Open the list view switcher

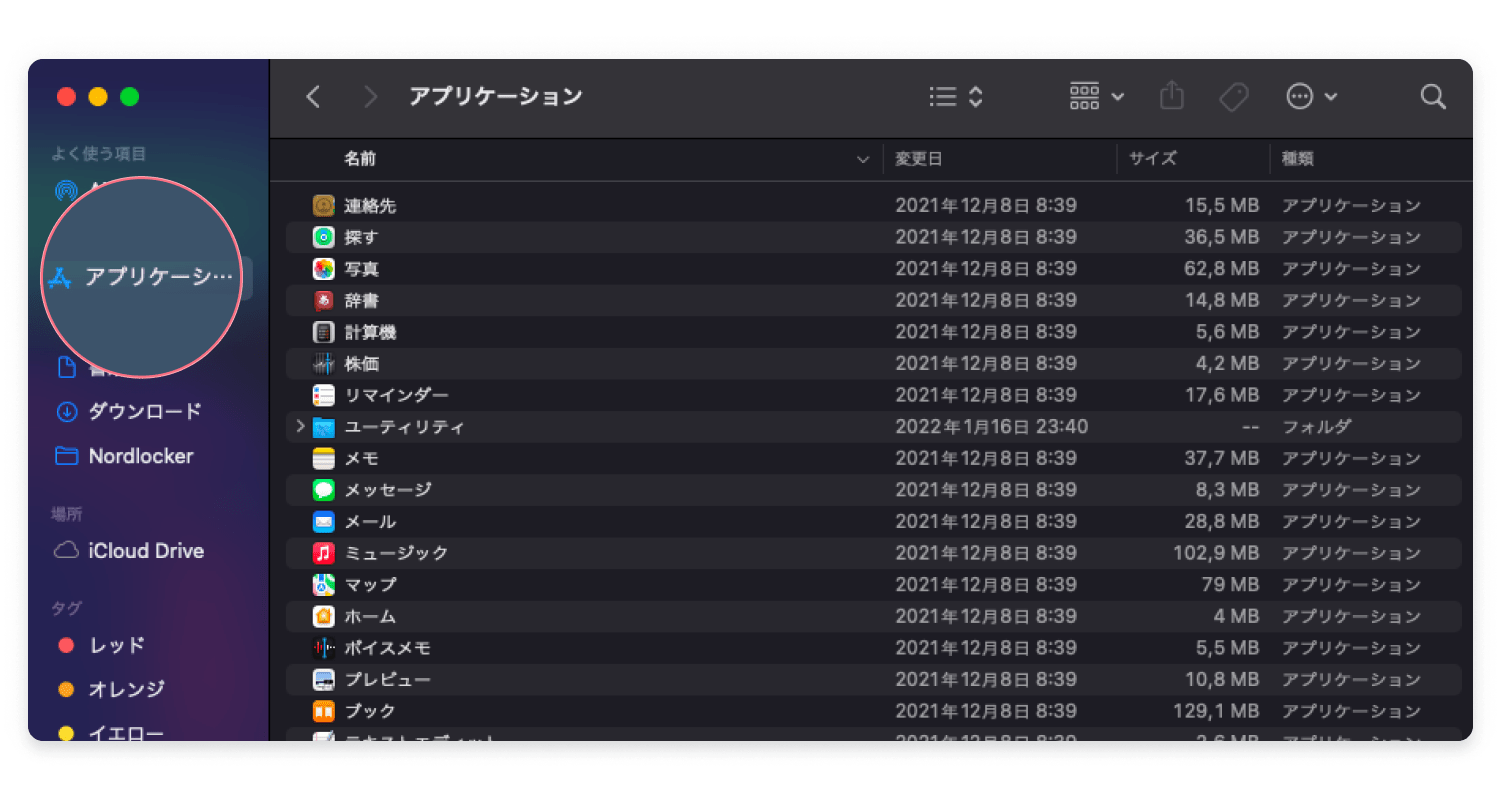(956, 97)
